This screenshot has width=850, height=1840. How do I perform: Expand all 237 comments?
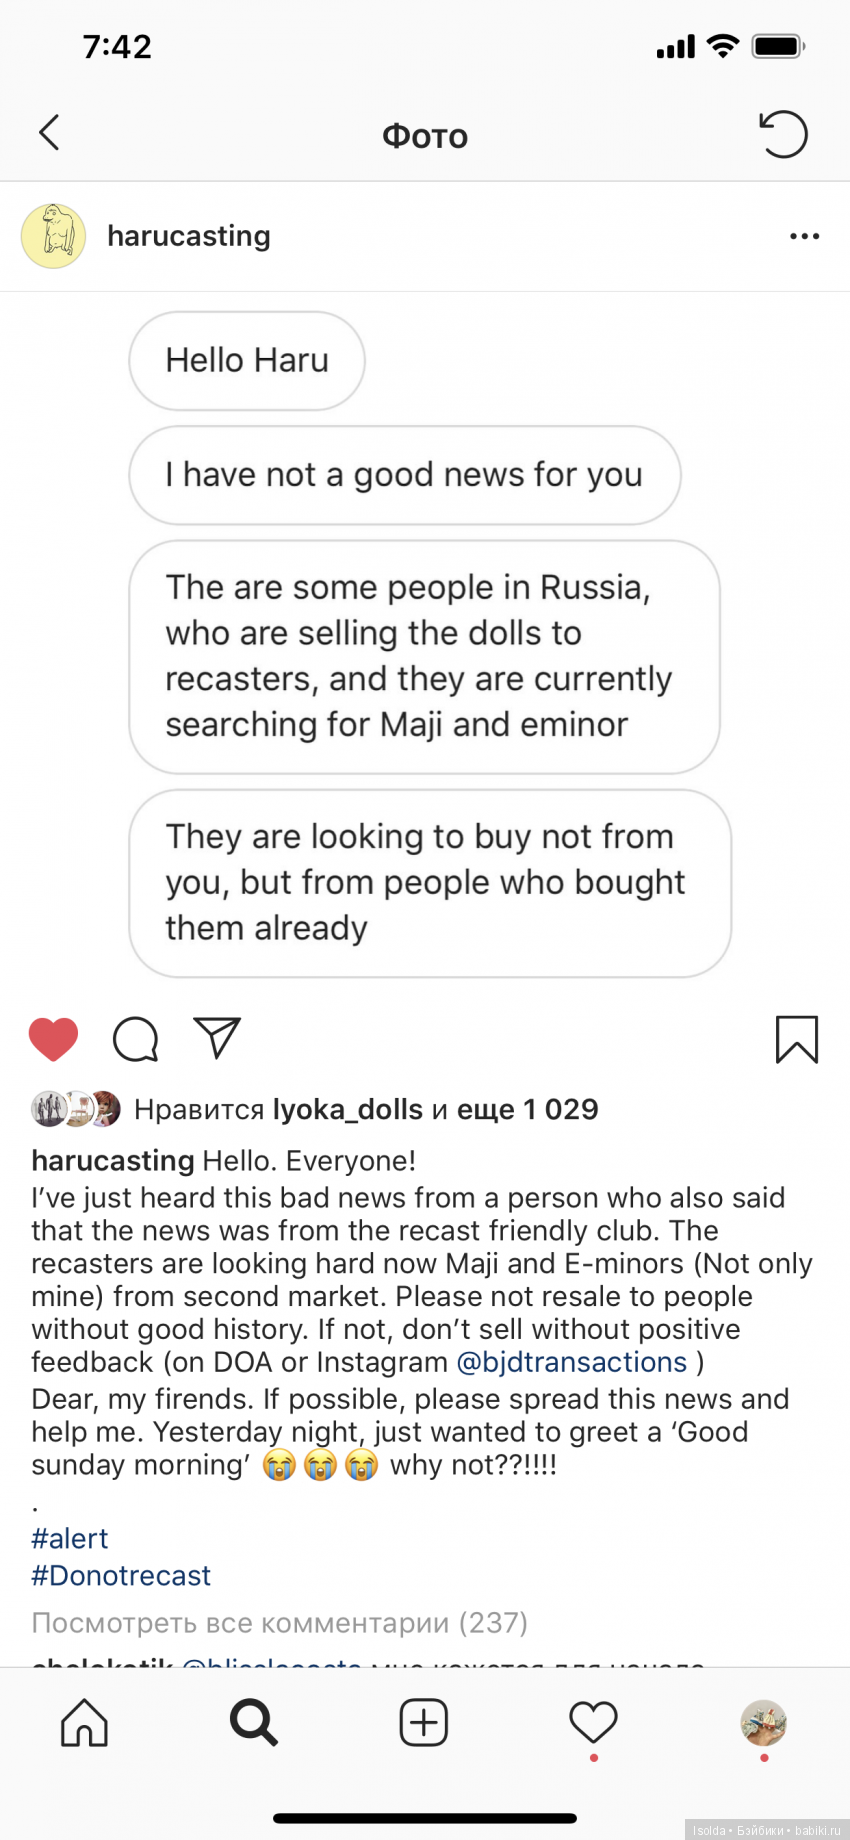point(279,1622)
